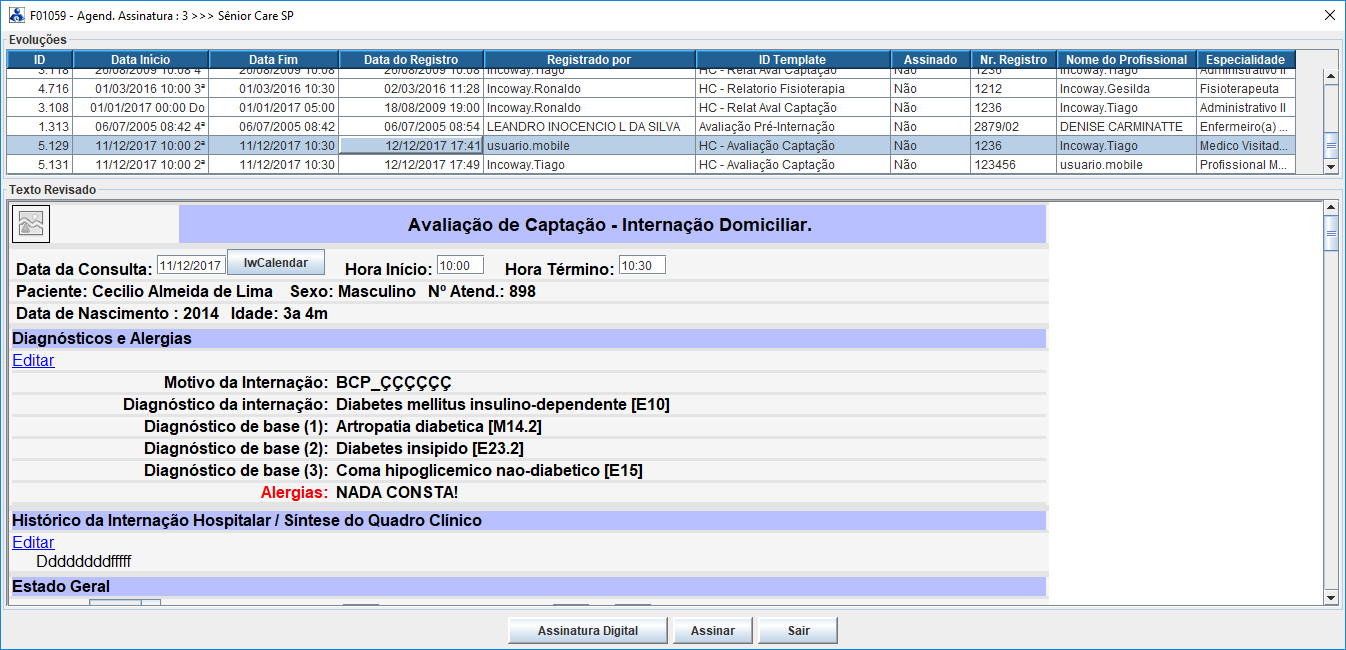Click the Hora Término time field
The width and height of the screenshot is (1346, 650).
click(x=641, y=266)
